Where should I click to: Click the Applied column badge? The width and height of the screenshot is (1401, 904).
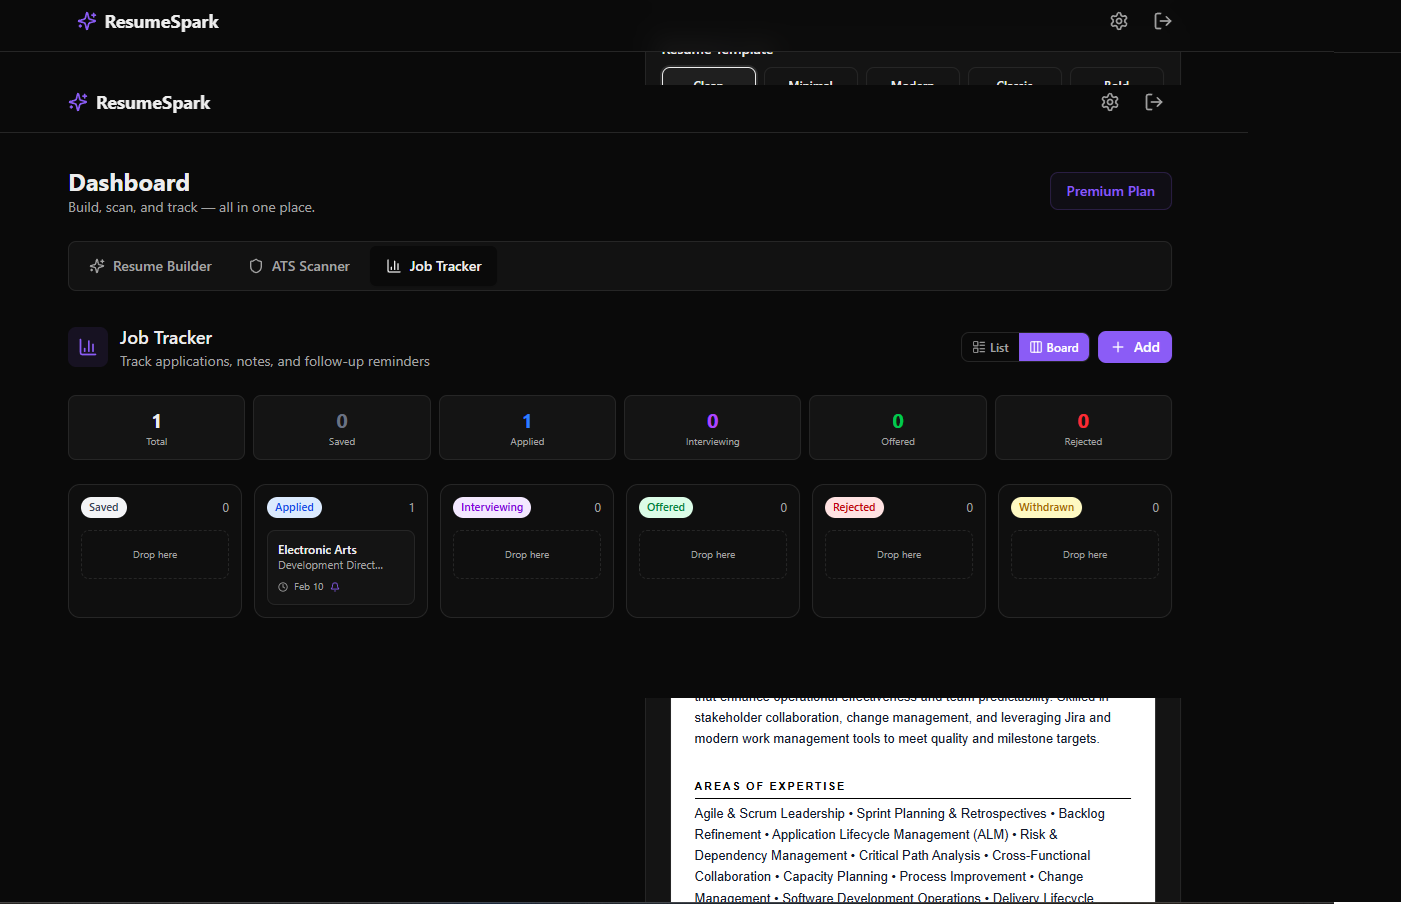point(295,507)
